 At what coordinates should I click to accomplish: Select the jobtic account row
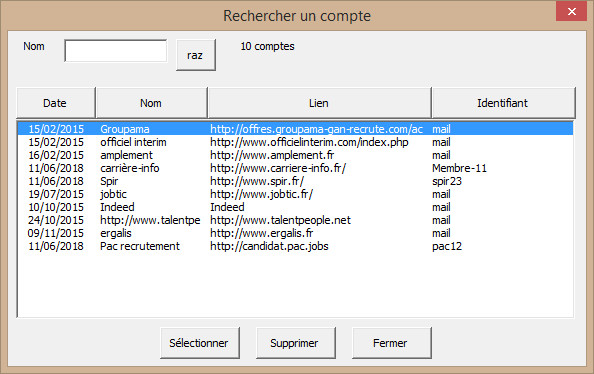(295, 194)
